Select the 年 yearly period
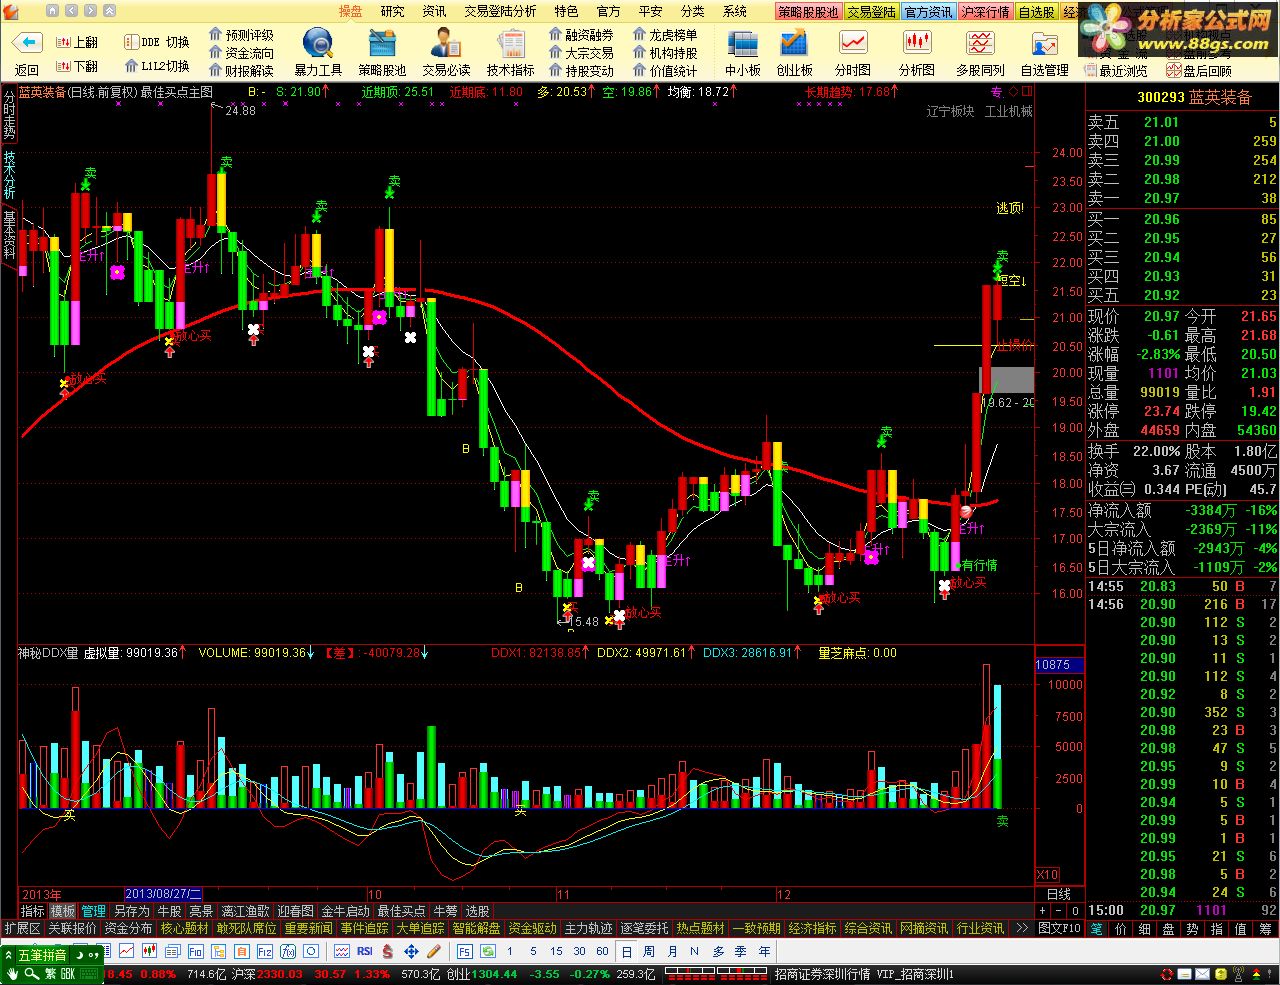This screenshot has height=985, width=1280. (765, 951)
